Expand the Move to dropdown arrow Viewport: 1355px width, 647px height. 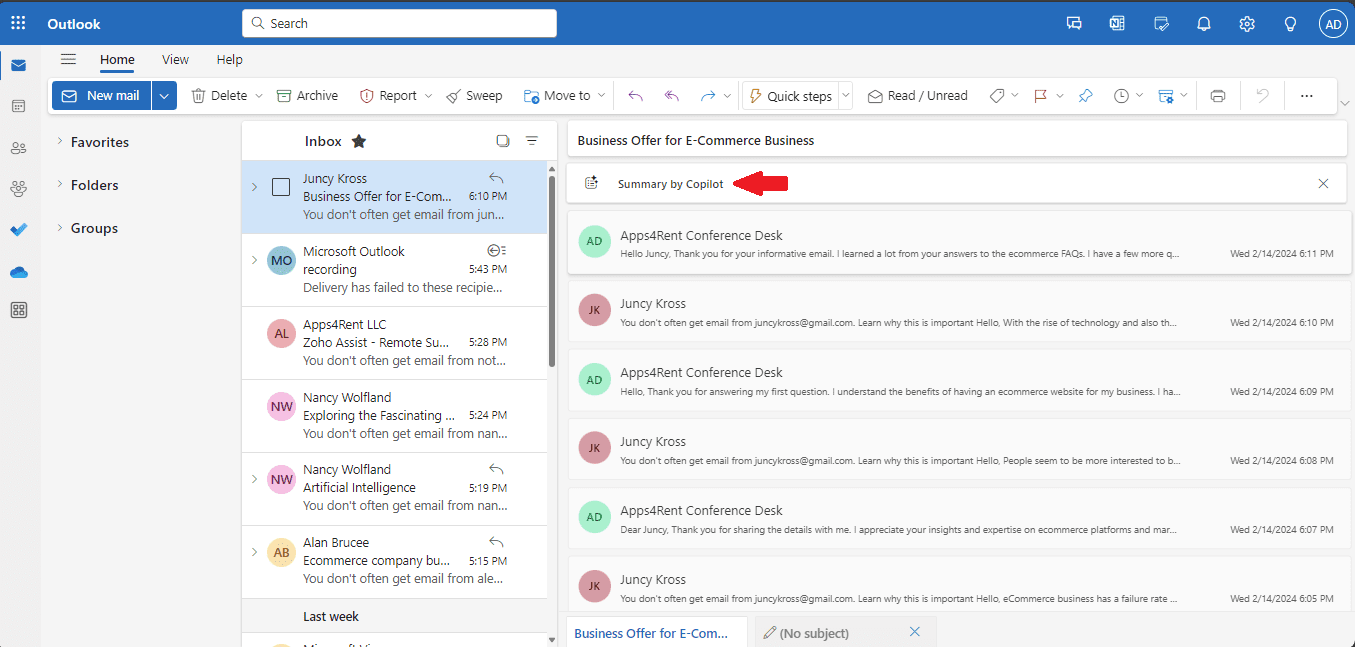(x=602, y=96)
